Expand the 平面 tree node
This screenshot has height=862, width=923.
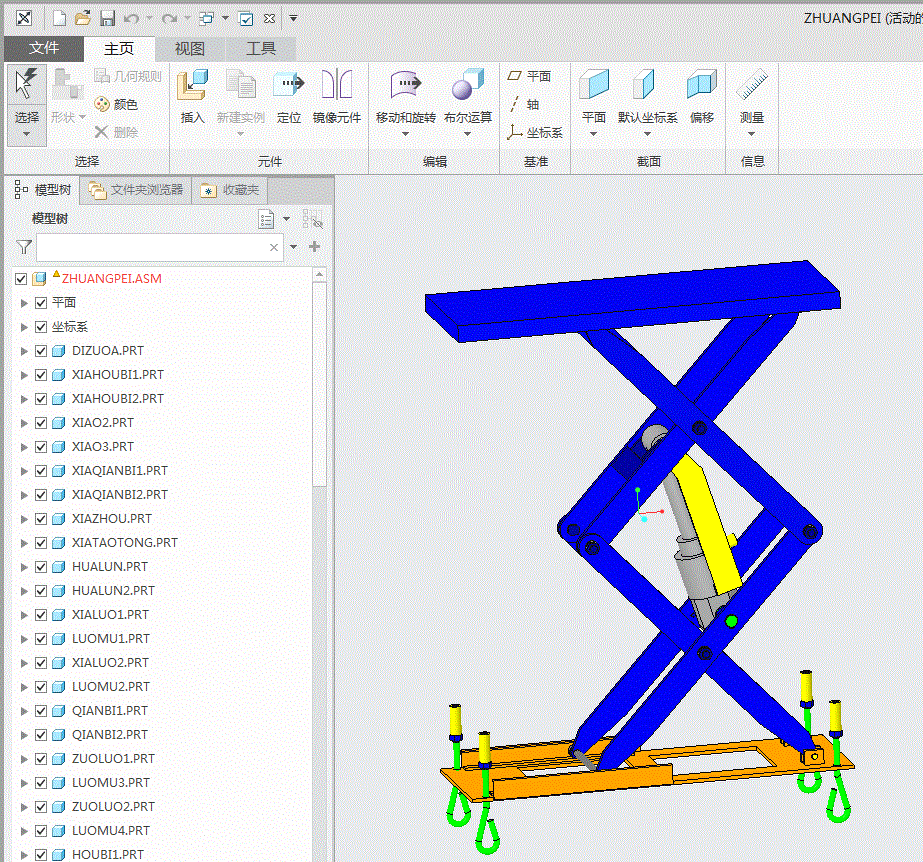[24, 303]
